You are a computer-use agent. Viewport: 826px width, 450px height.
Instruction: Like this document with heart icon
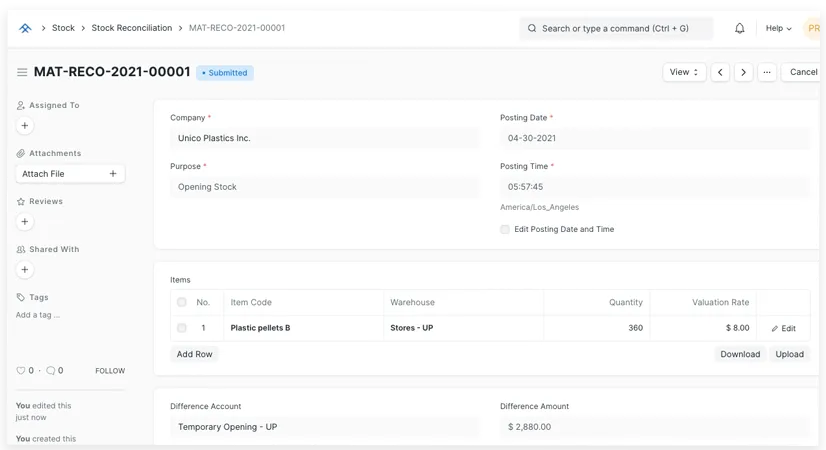click(x=21, y=371)
